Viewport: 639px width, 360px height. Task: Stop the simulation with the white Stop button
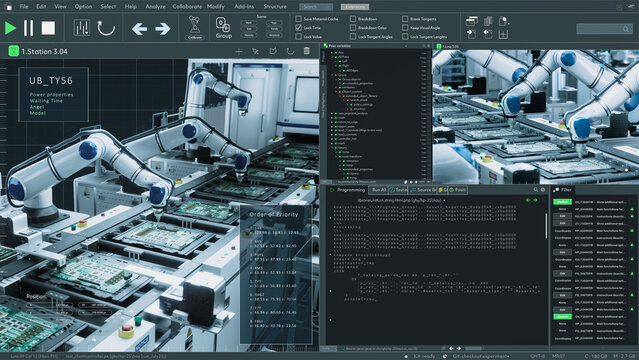coord(48,28)
